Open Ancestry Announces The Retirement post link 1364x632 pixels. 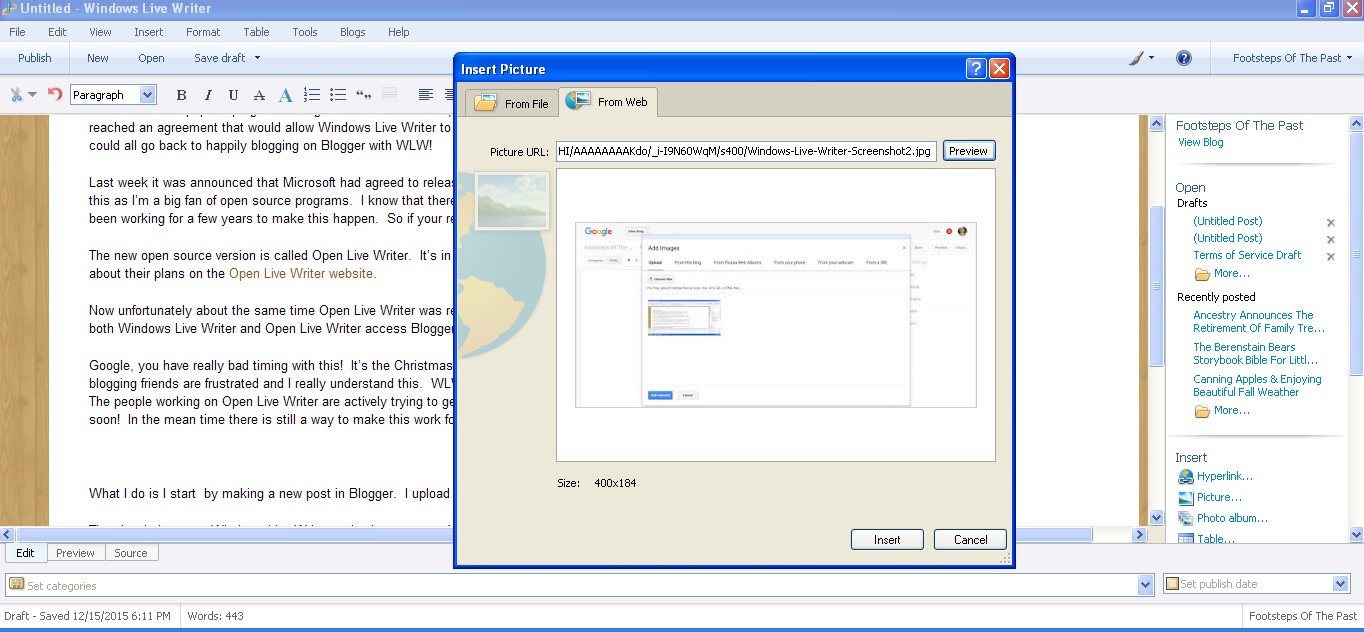pyautogui.click(x=1259, y=321)
